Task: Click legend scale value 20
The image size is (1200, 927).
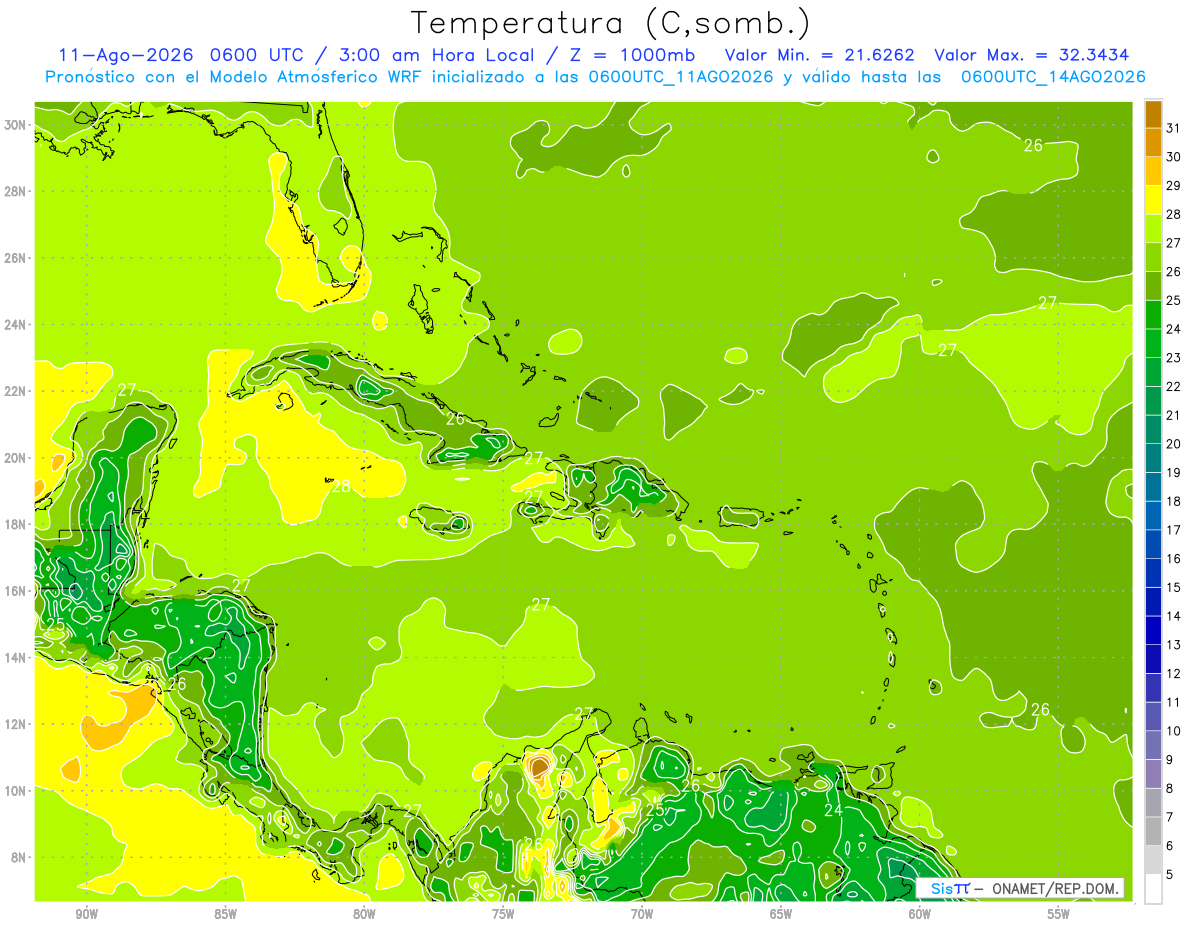Action: click(1173, 444)
